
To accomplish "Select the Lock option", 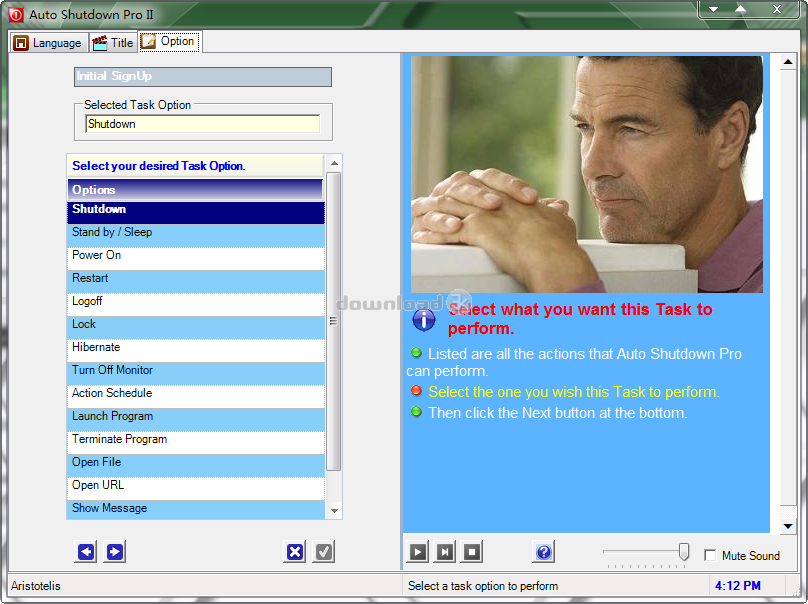I will click(x=196, y=327).
